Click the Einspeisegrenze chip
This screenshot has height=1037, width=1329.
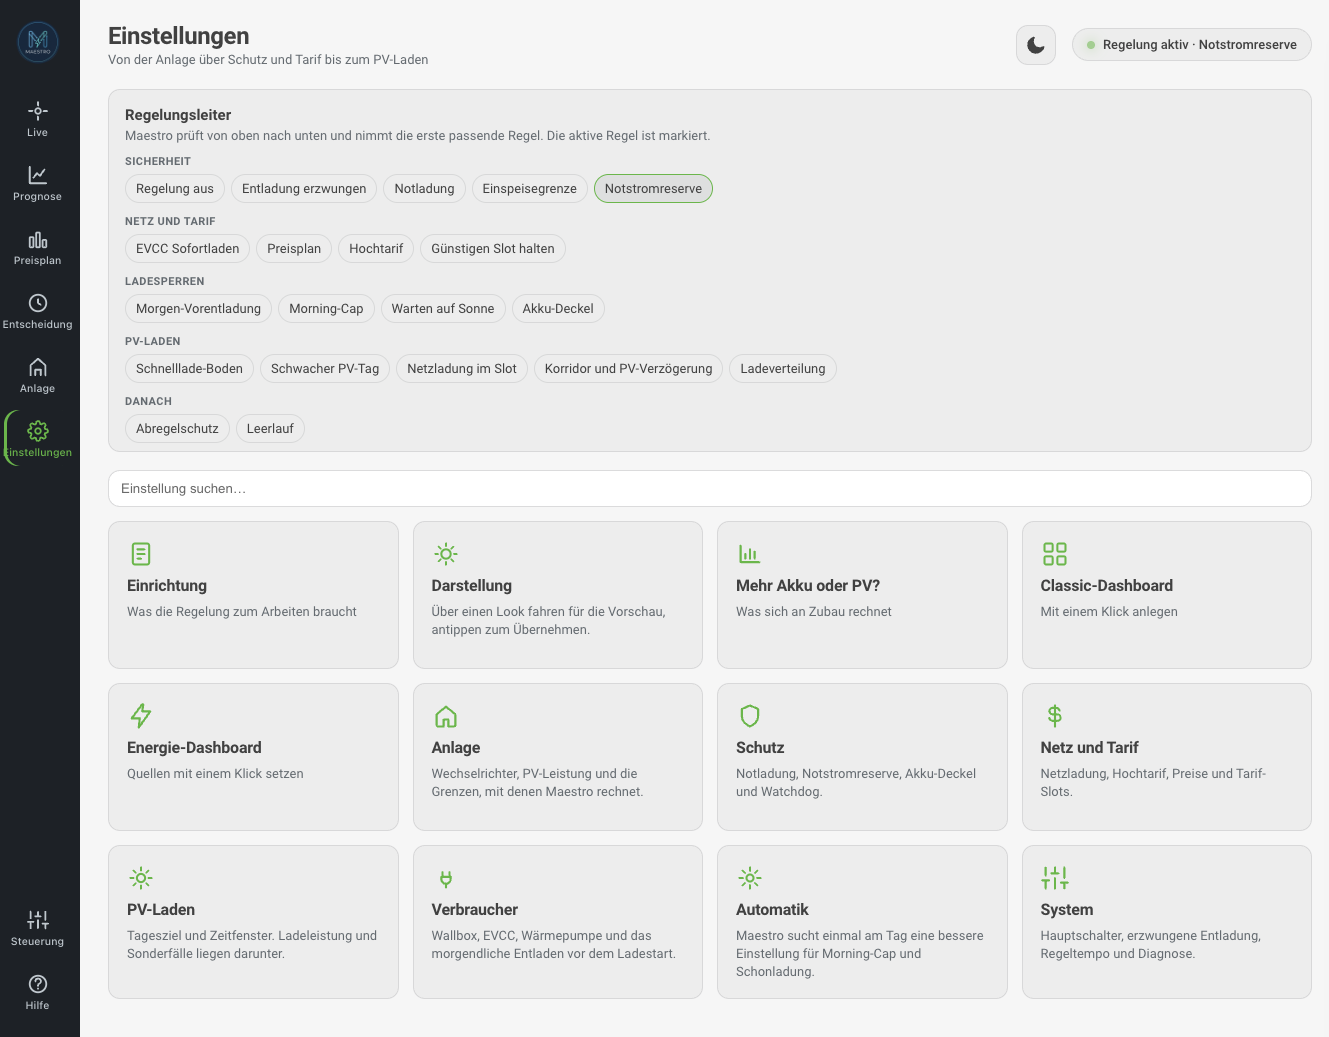(529, 189)
